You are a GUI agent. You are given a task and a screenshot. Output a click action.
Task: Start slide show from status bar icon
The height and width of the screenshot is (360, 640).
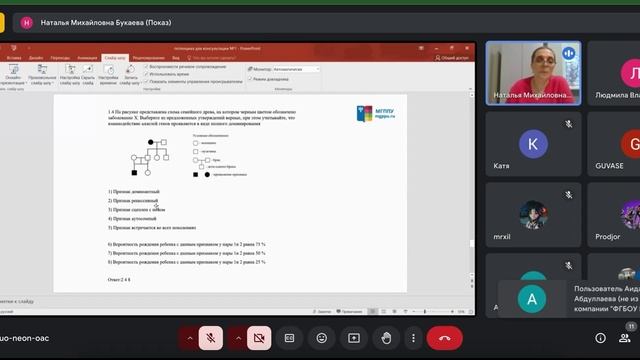(x=405, y=311)
